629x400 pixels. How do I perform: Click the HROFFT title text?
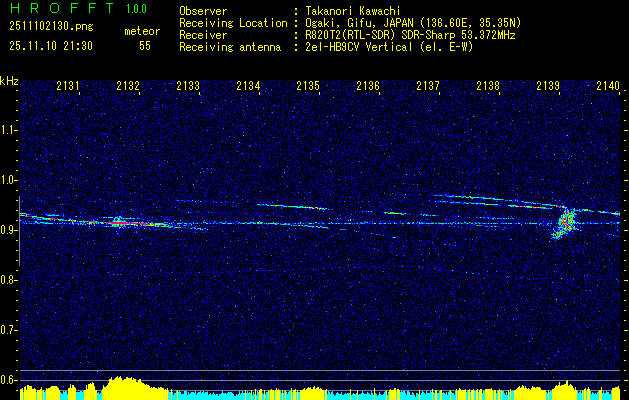(62, 8)
